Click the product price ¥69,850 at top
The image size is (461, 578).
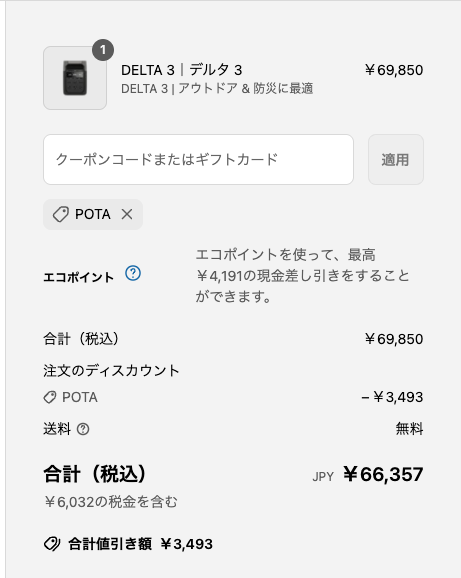(394, 70)
